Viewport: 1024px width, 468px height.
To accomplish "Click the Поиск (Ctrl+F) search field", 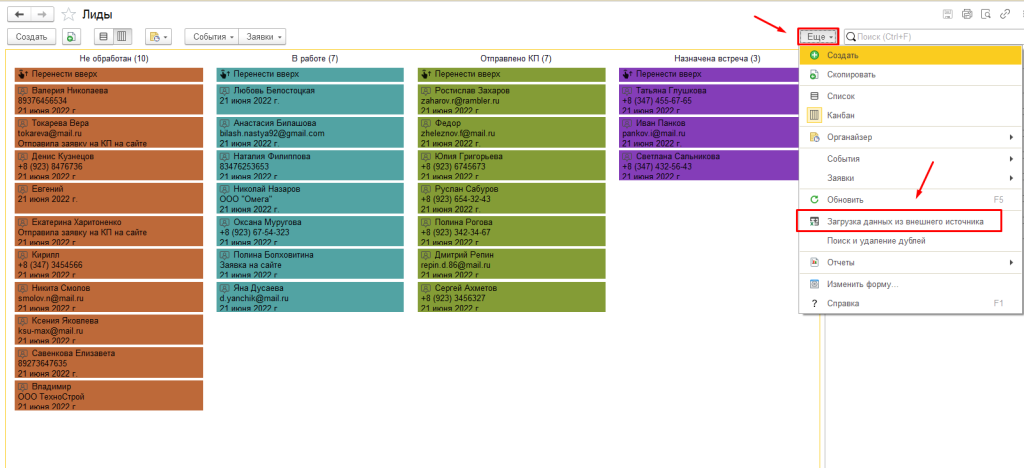I will click(933, 37).
